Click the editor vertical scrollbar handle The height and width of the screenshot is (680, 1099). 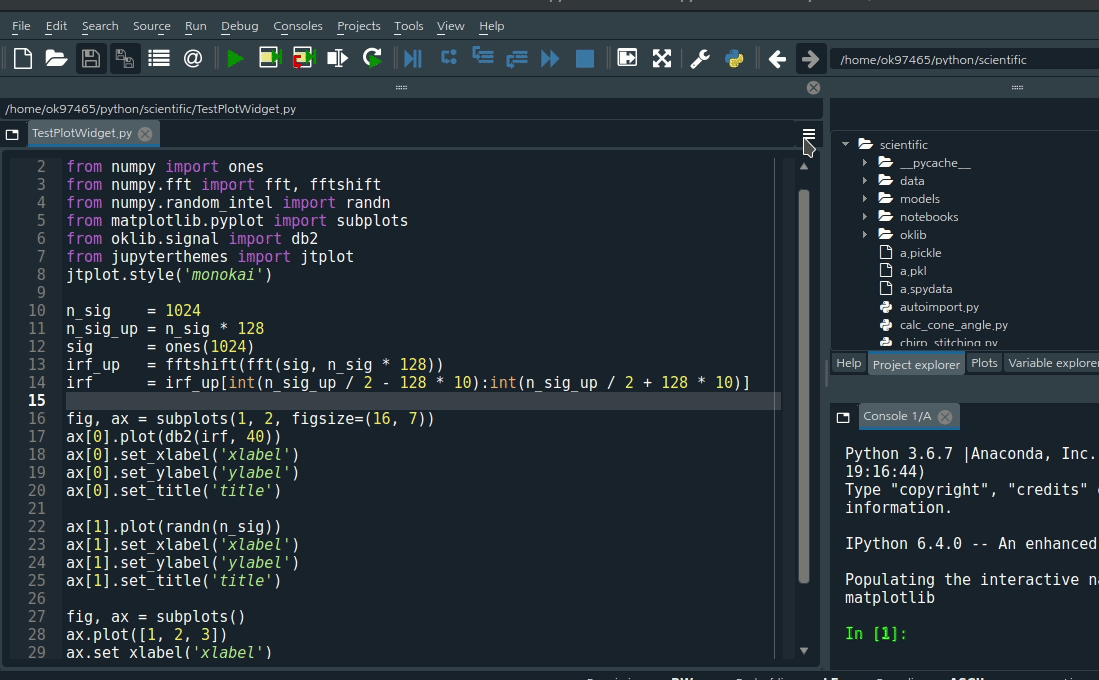[x=804, y=386]
